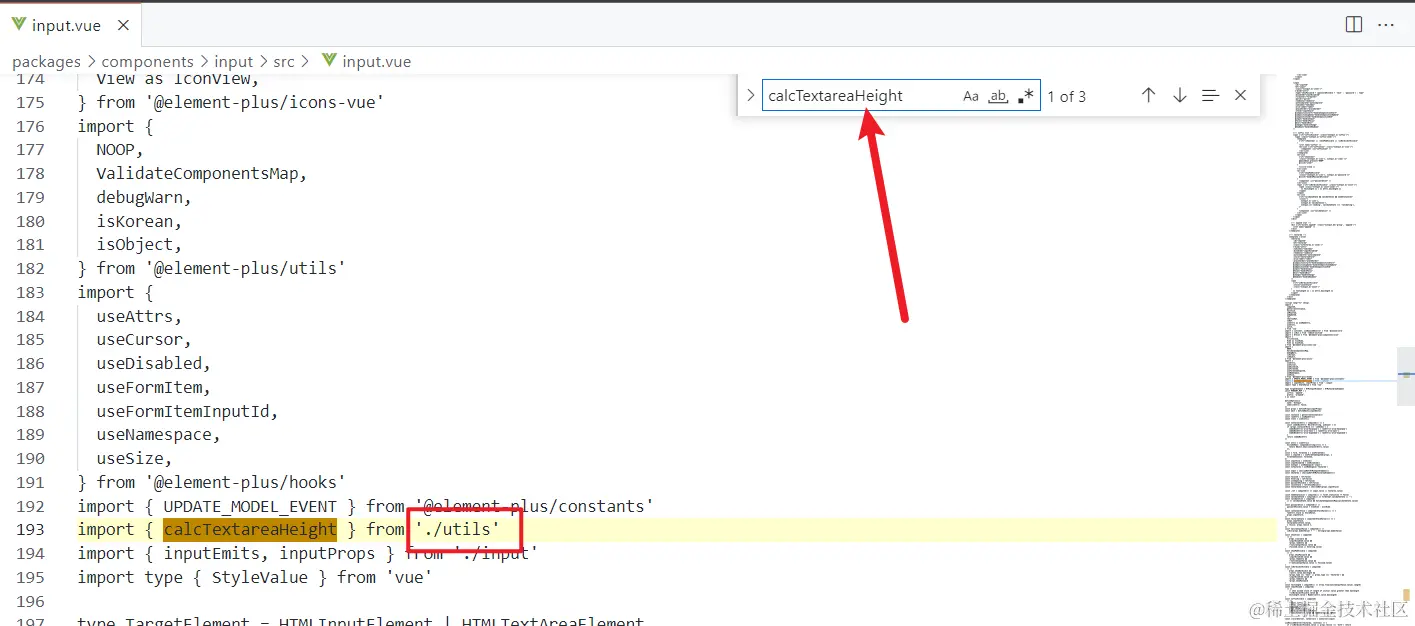The width and height of the screenshot is (1415, 626).
Task: Click useFormItemInputId on line 188
Action: tap(182, 411)
